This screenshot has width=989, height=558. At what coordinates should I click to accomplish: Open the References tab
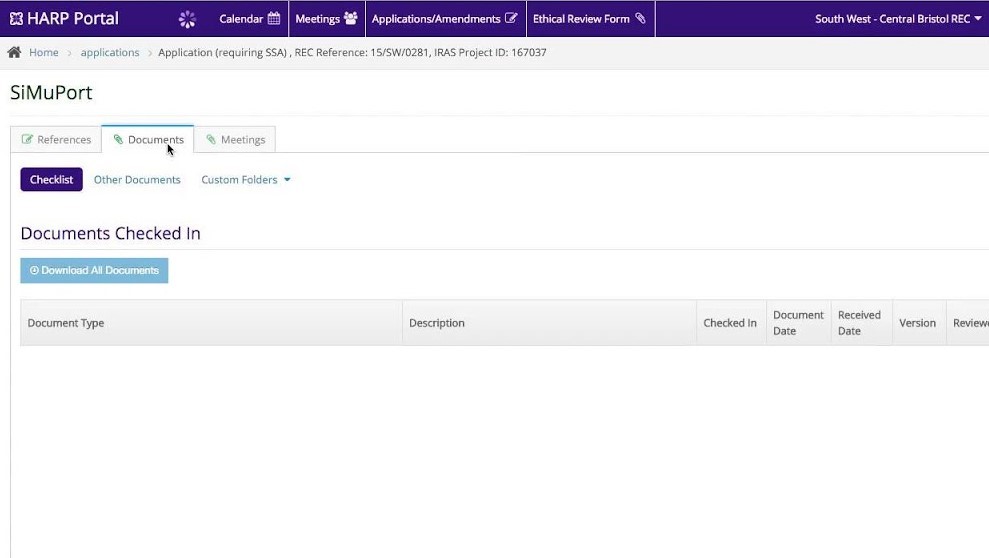point(56,140)
